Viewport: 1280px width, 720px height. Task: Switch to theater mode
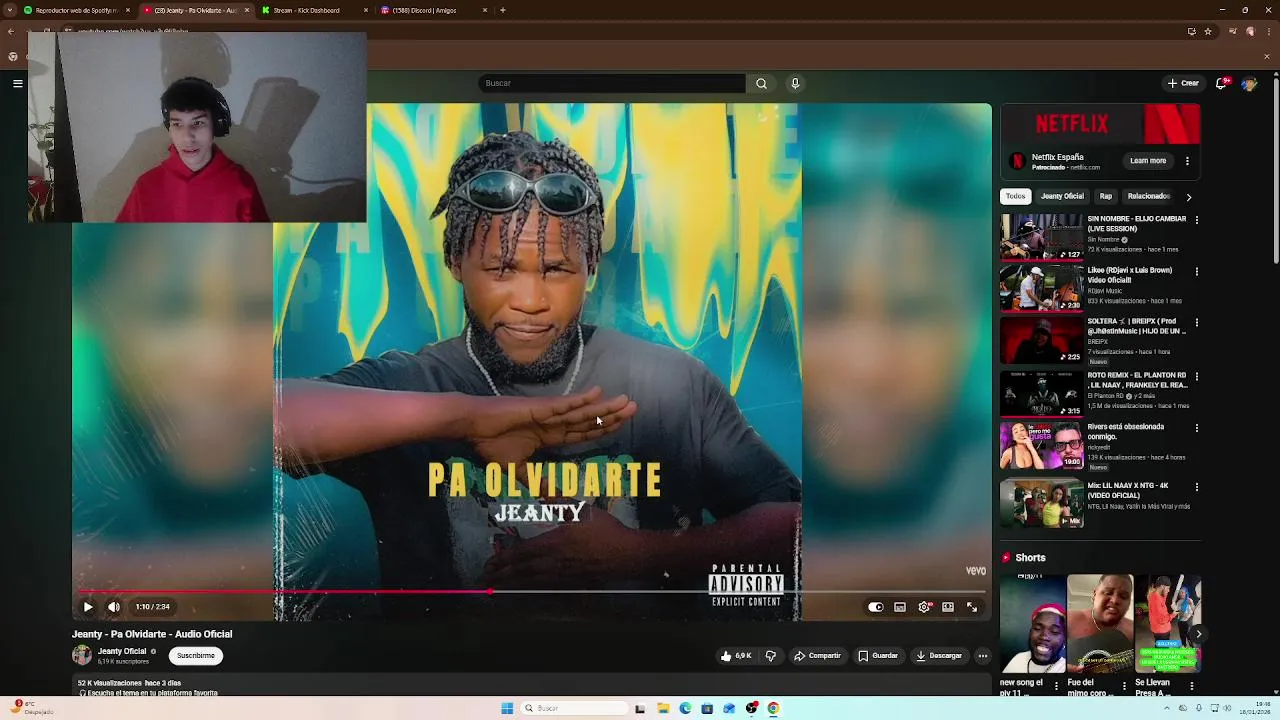pyautogui.click(x=948, y=606)
